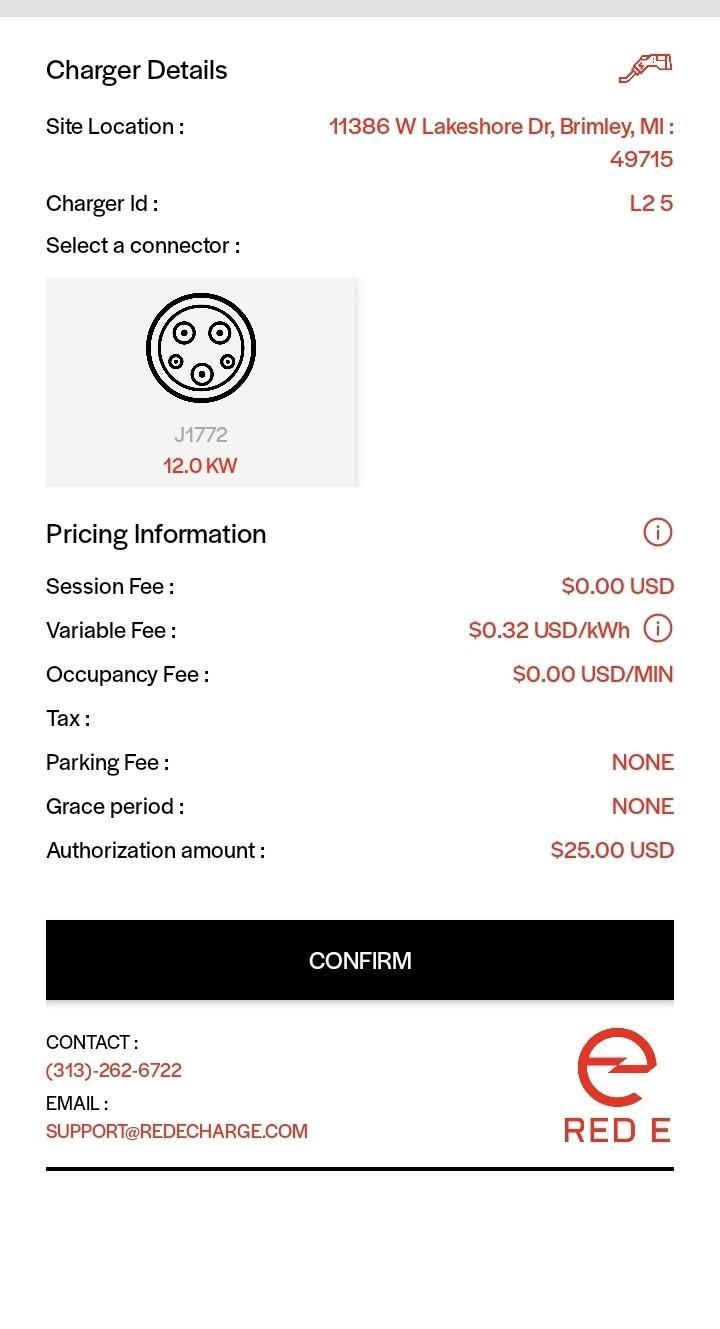Tap the charger plug icon beside Charger Details

645,67
